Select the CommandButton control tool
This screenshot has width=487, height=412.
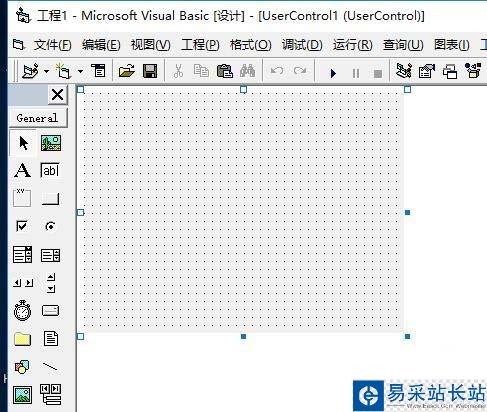point(50,199)
